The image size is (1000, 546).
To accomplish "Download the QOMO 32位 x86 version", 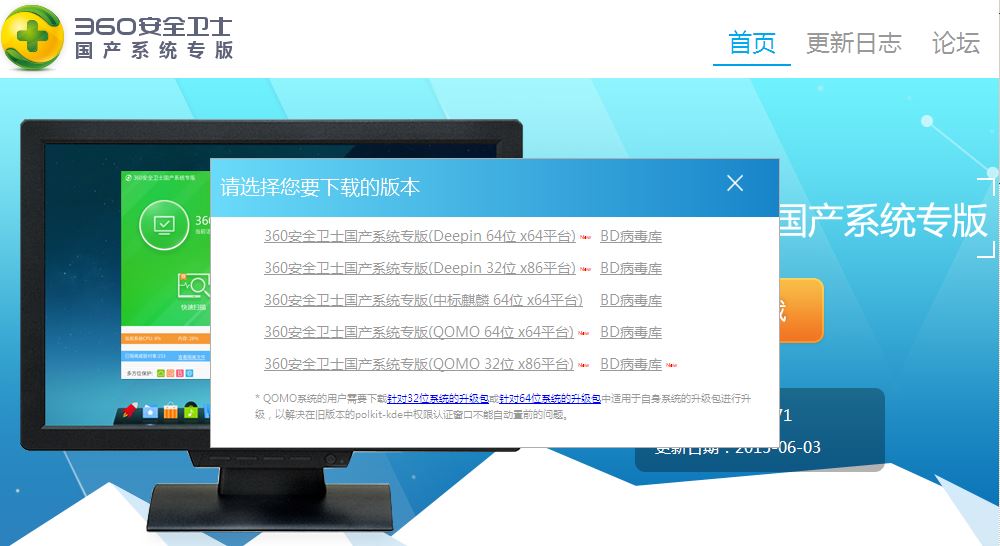I will pos(418,365).
